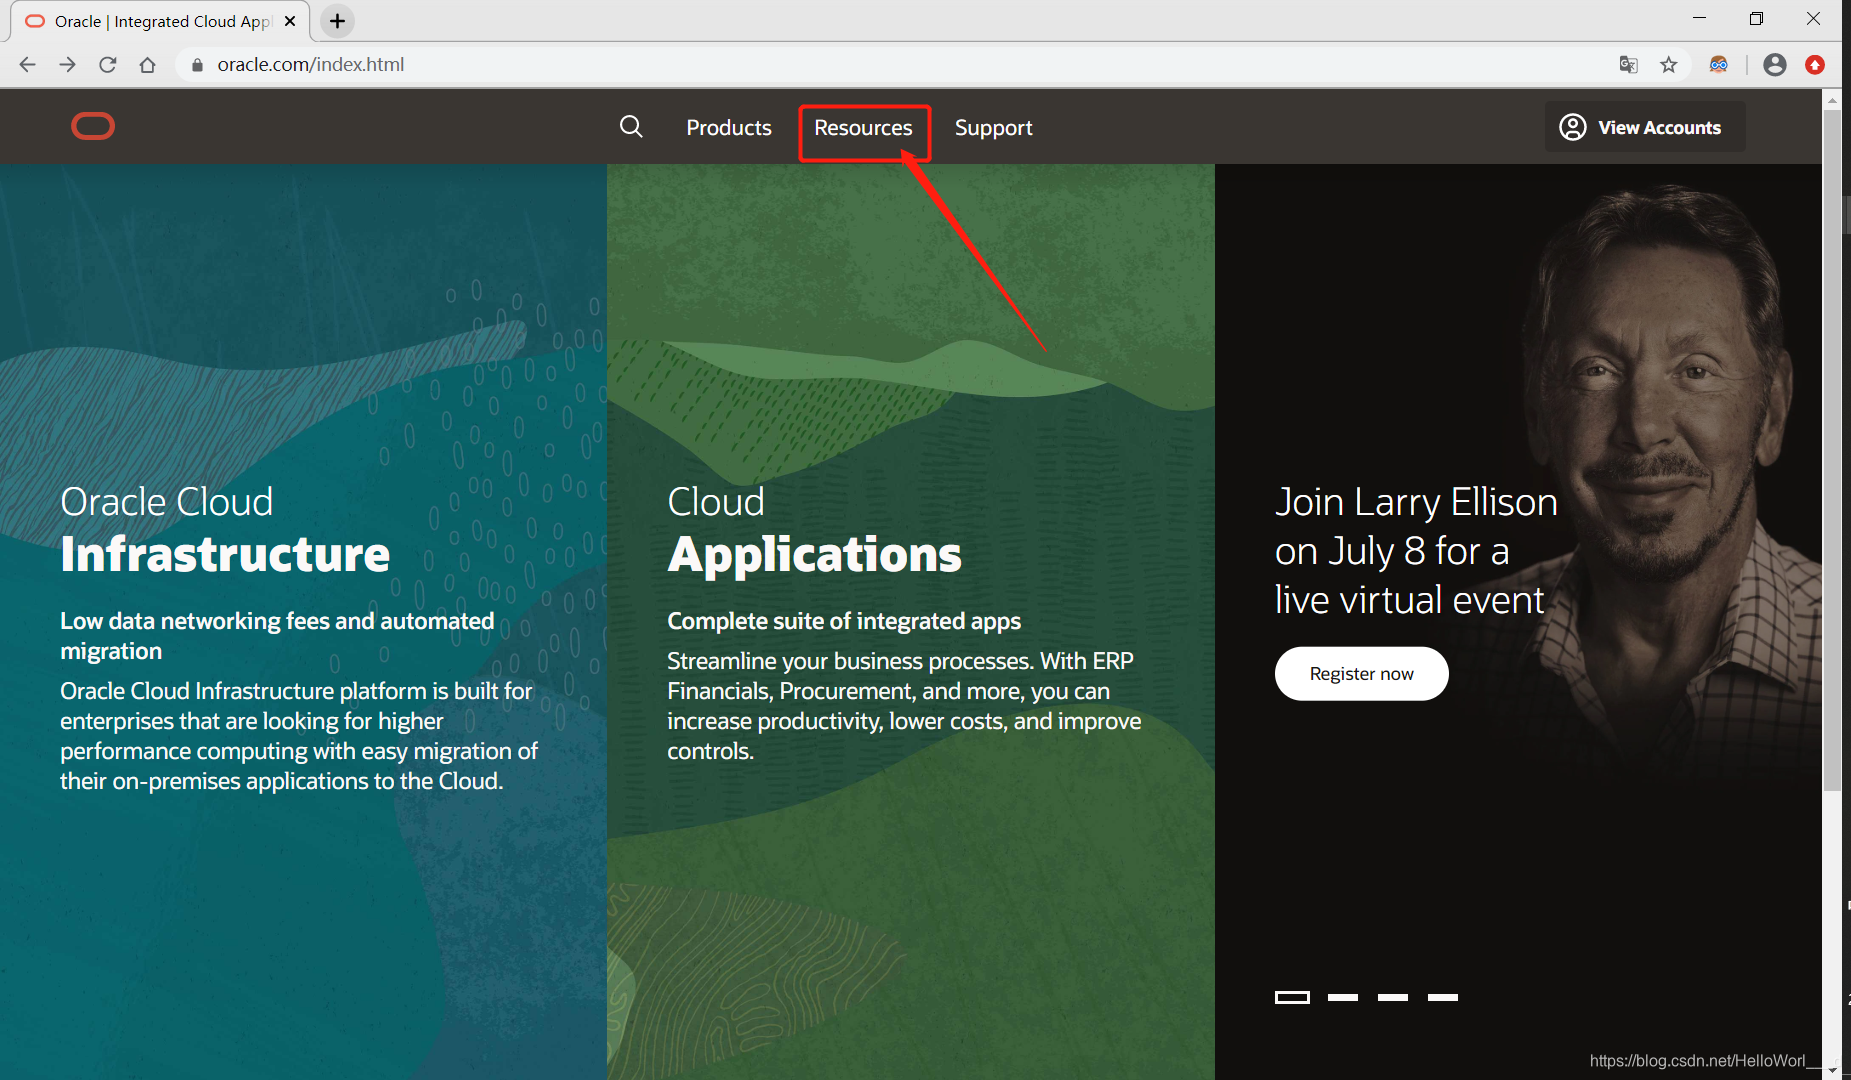Open the Join Larry Ellison event heading
The image size is (1851, 1080).
[x=1416, y=551]
